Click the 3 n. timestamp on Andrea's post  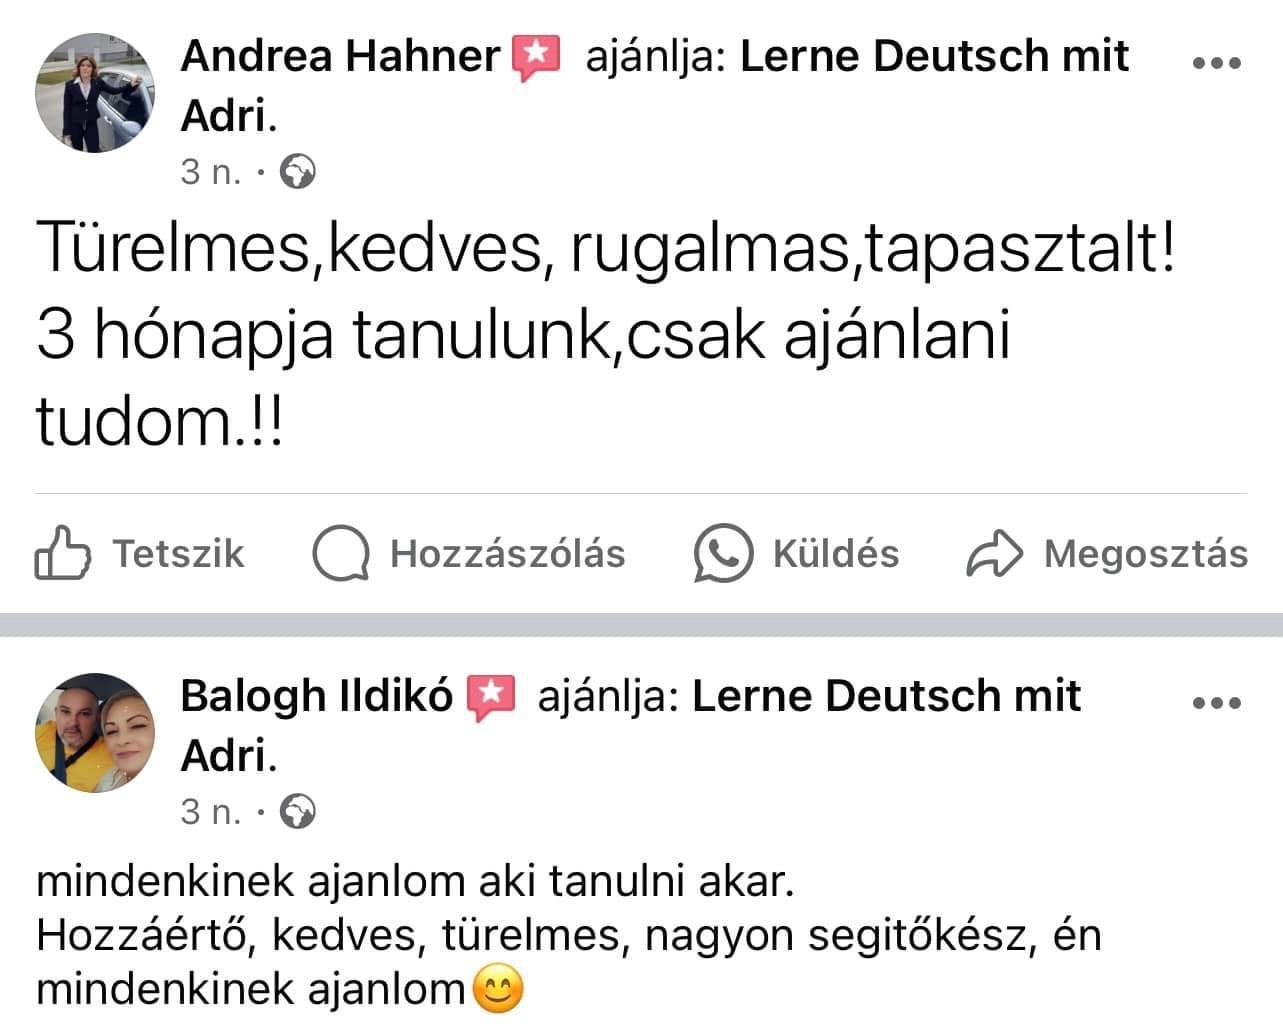[x=211, y=173]
